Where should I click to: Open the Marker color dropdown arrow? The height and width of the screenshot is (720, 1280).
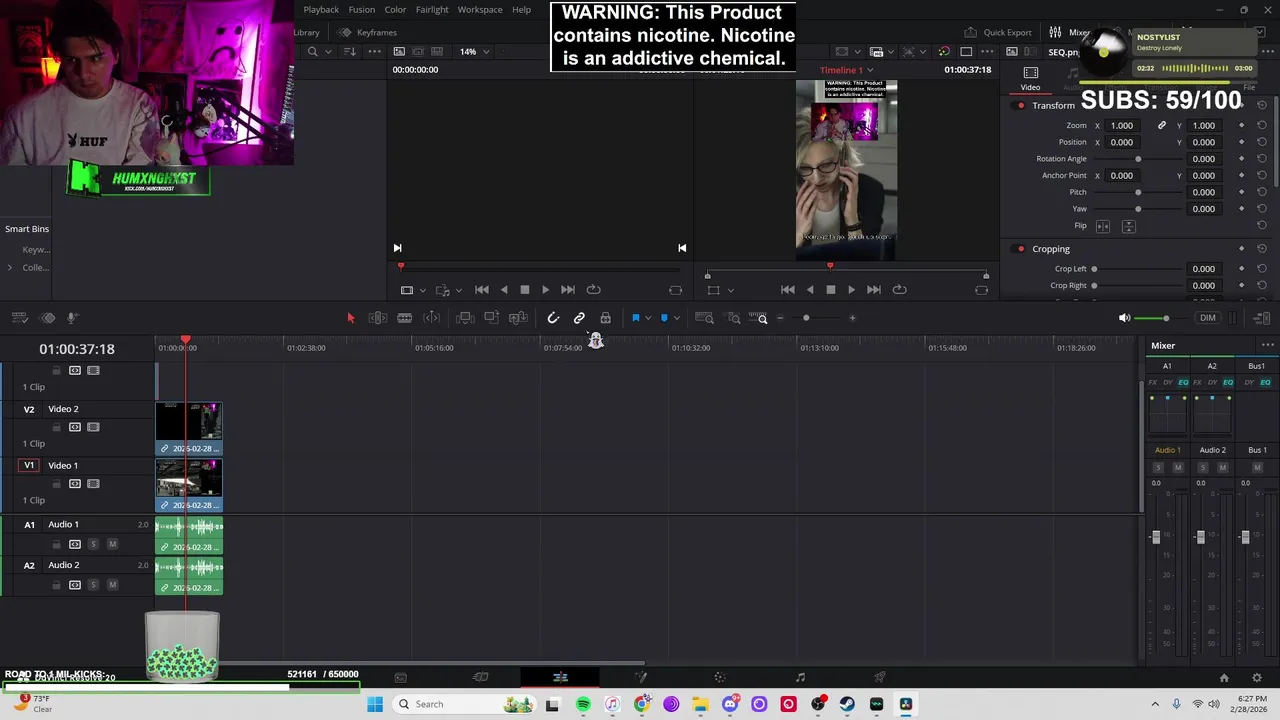click(x=677, y=318)
